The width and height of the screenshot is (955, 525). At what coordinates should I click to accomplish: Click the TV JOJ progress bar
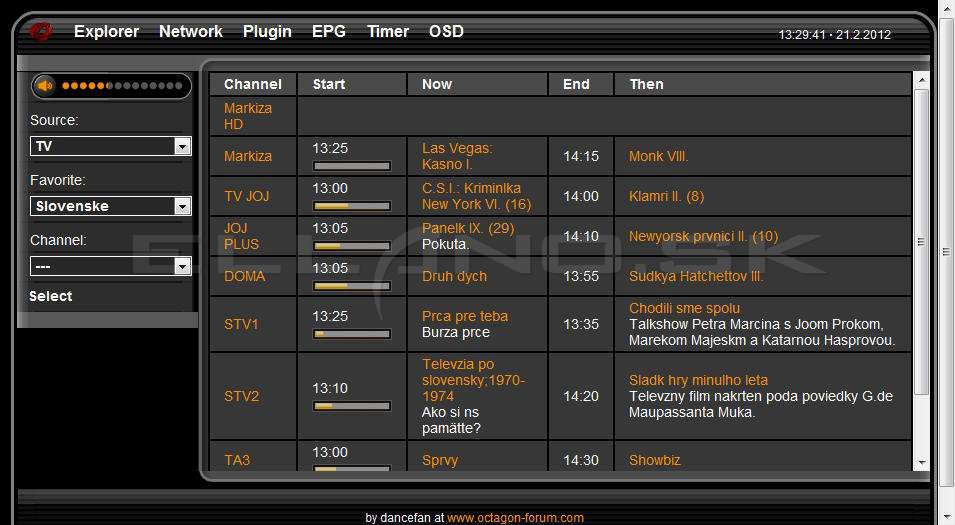pos(351,206)
